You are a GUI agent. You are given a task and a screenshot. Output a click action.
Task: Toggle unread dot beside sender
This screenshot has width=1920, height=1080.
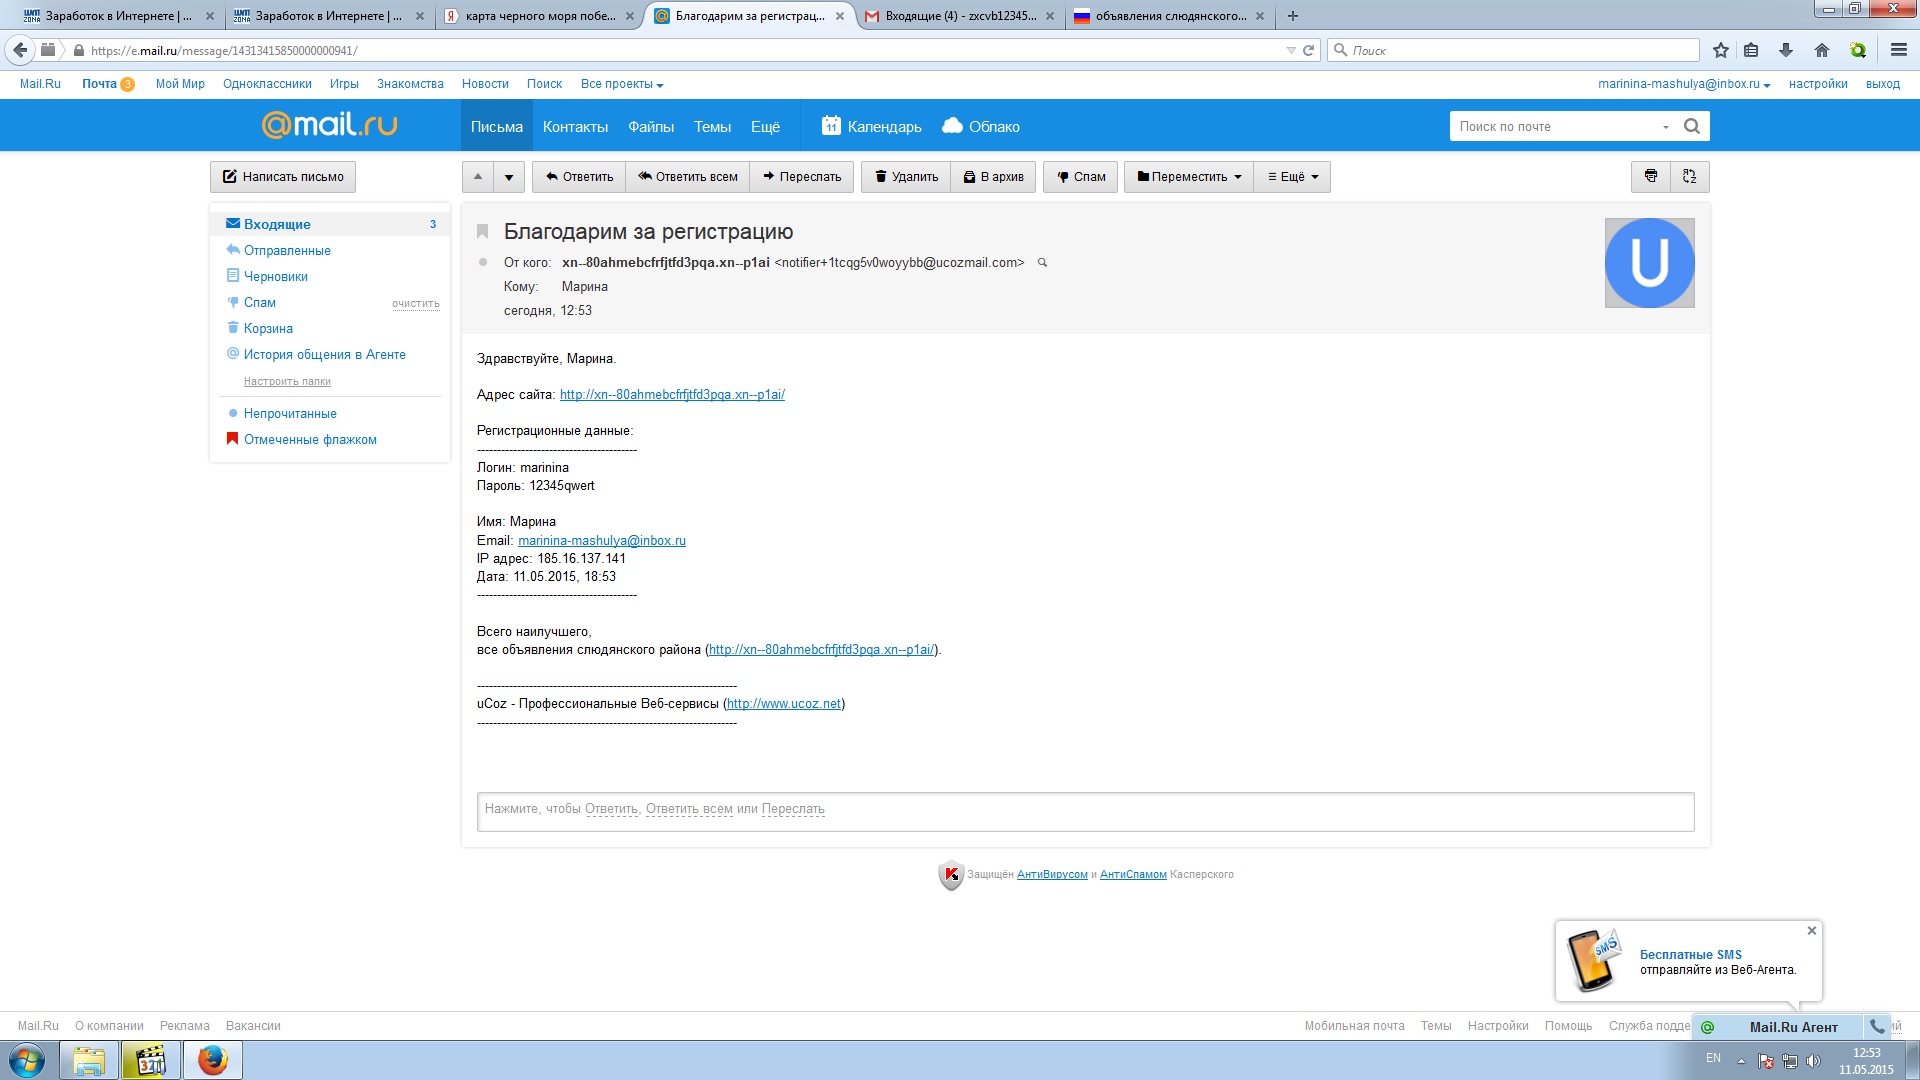coord(483,263)
